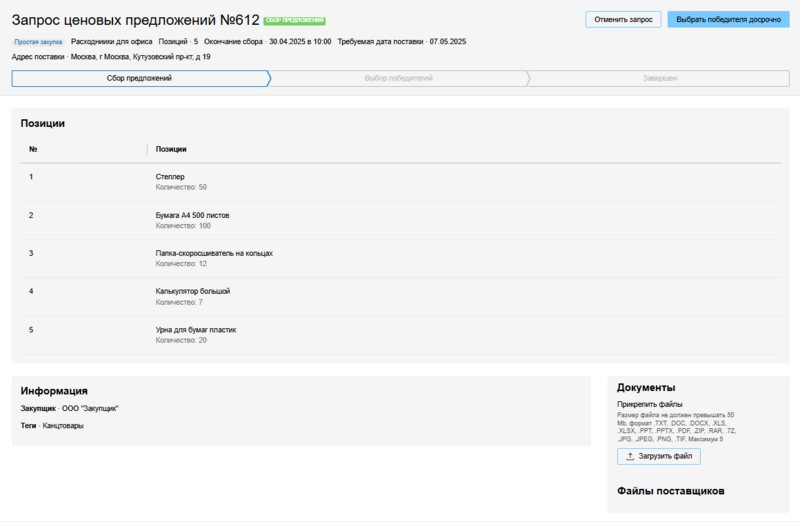Click the upload arrow icon in Документы
The image size is (800, 522).
point(630,457)
